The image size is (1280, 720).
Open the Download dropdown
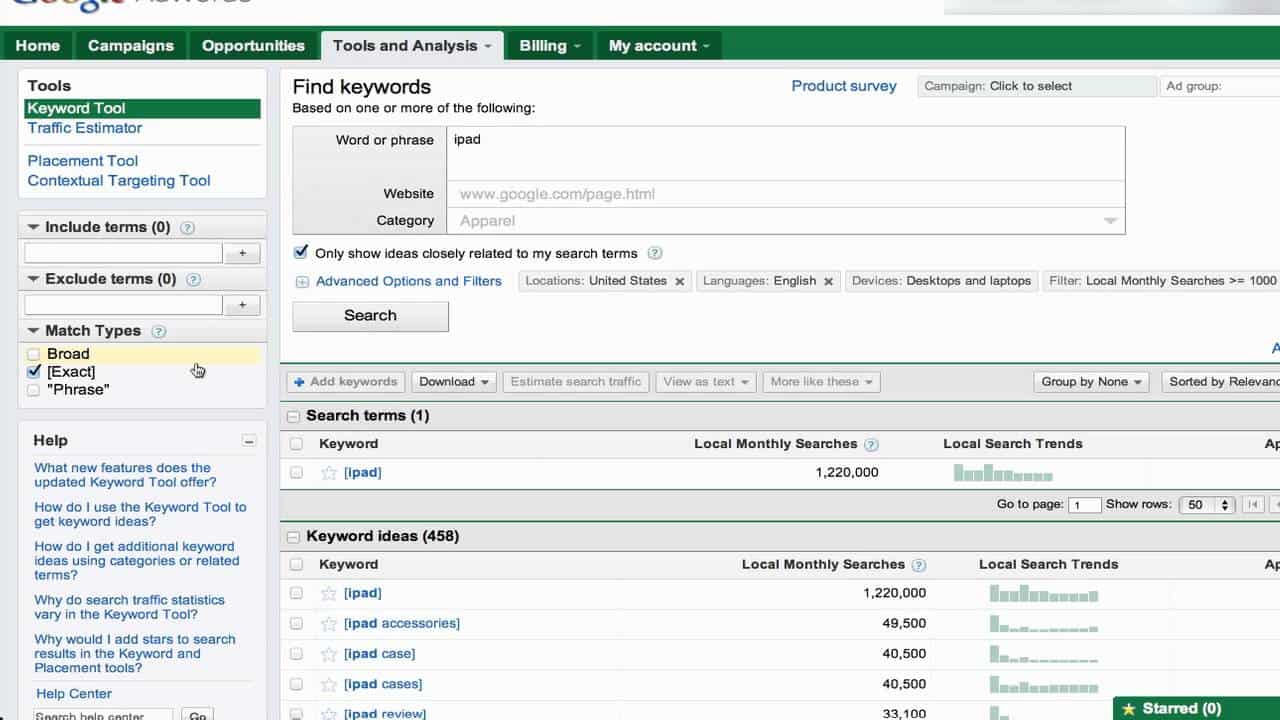[x=453, y=381]
